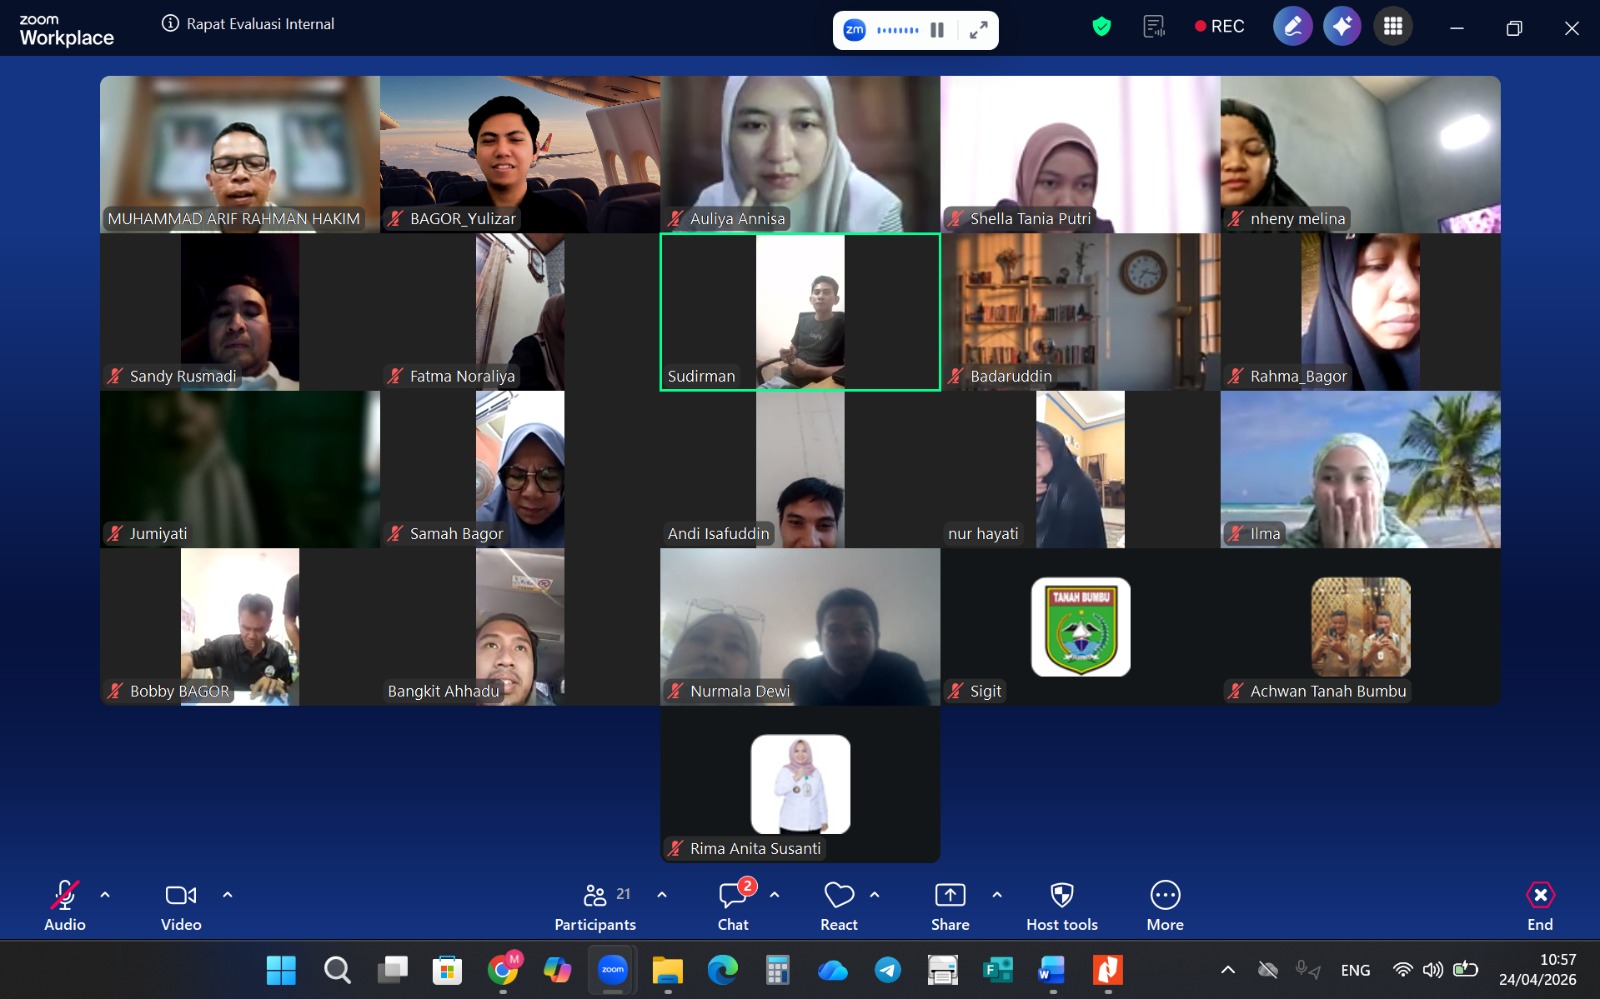
Task: Click the ENG language indicator
Action: pos(1356,970)
